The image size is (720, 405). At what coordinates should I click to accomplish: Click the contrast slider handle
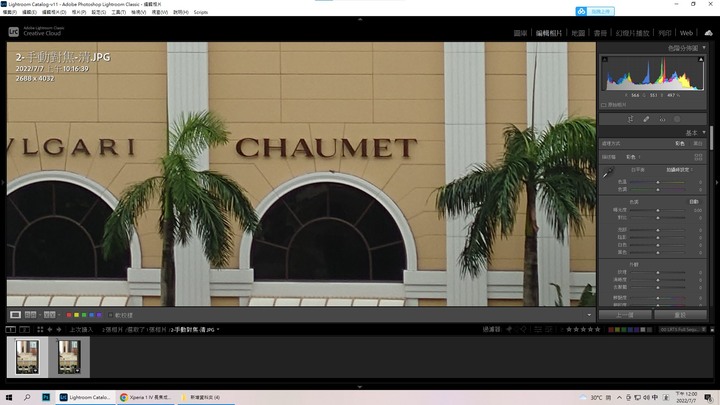pos(658,218)
